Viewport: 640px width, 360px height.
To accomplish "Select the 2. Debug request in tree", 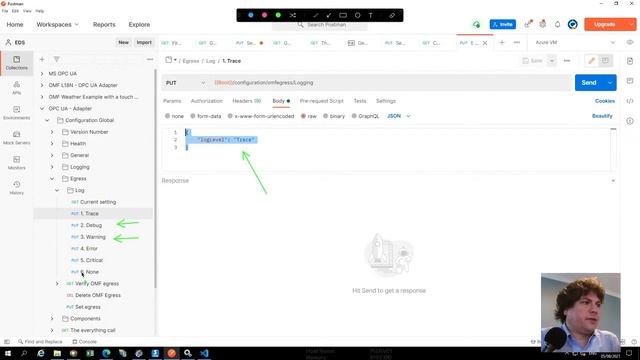I will click(91, 225).
